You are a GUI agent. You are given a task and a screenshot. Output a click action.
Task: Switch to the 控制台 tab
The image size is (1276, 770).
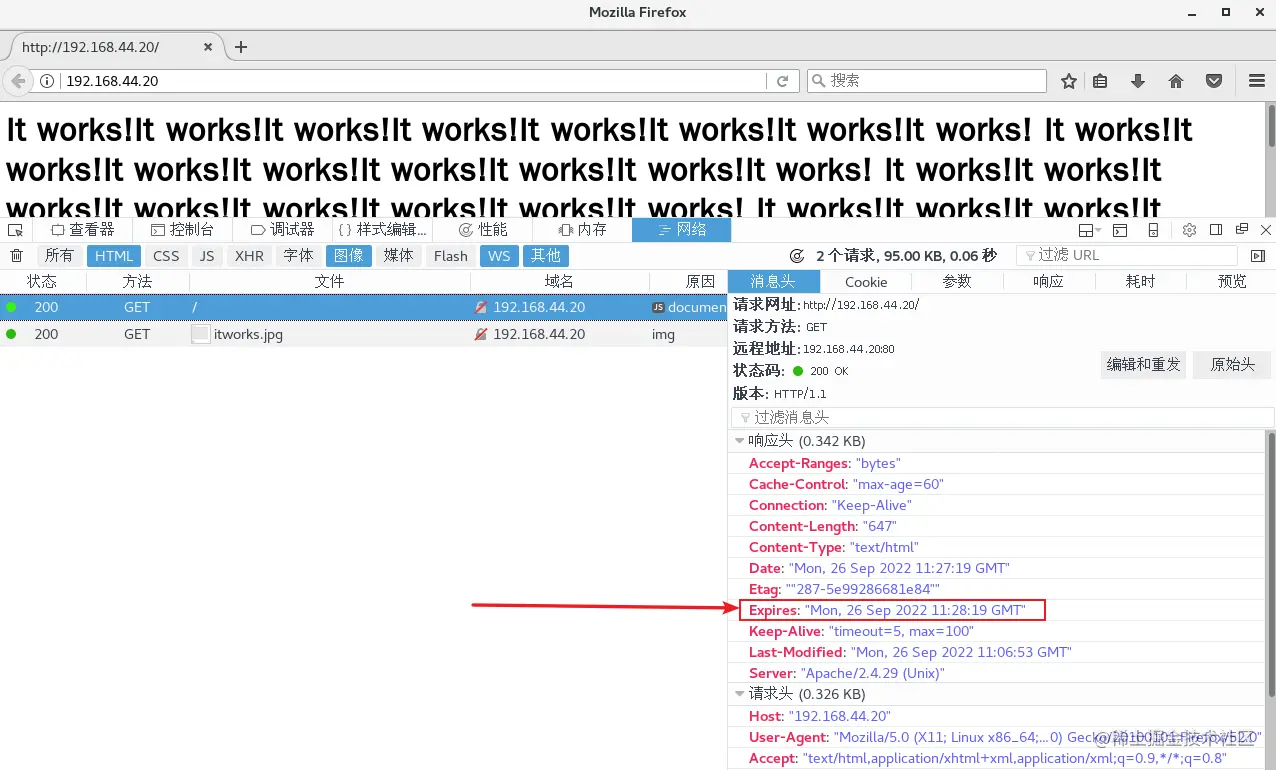tap(181, 230)
